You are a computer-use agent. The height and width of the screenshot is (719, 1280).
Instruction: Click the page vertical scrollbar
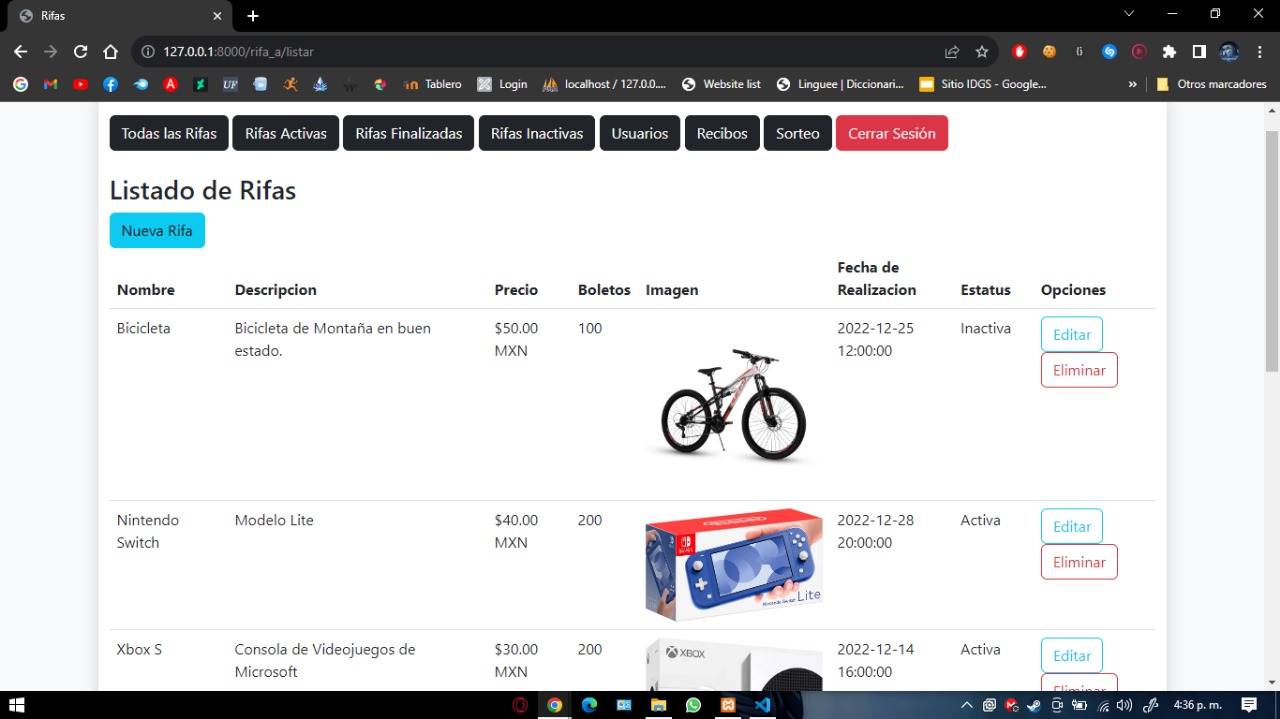[x=1272, y=250]
